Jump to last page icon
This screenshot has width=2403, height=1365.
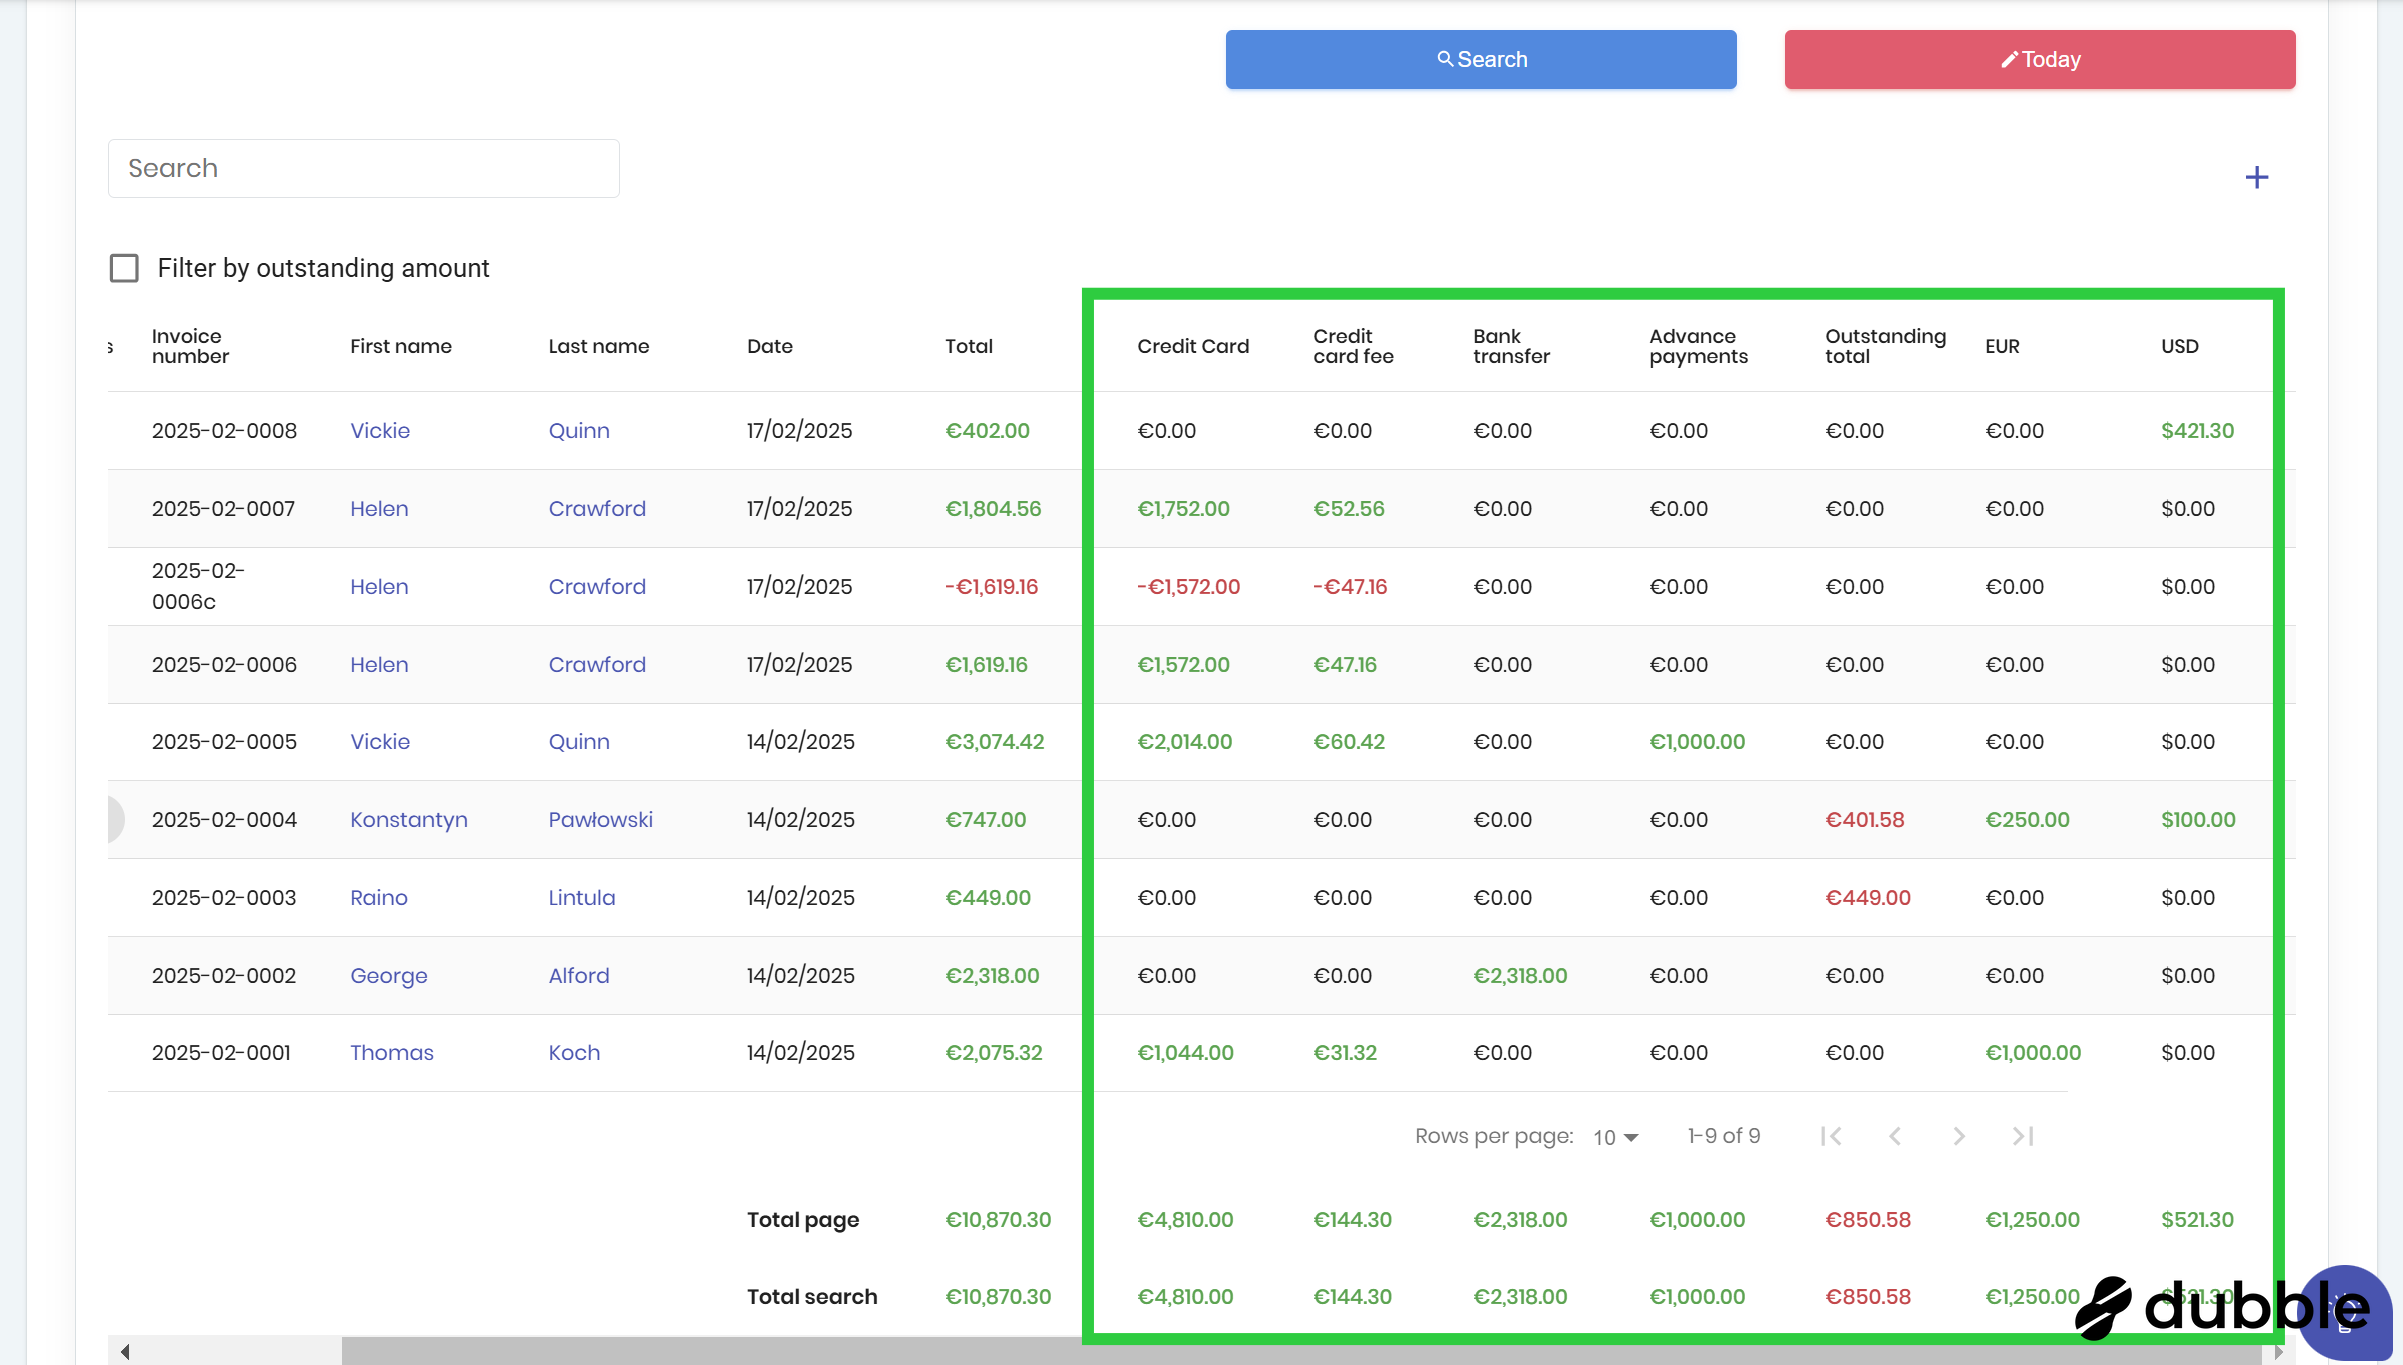click(2023, 1136)
